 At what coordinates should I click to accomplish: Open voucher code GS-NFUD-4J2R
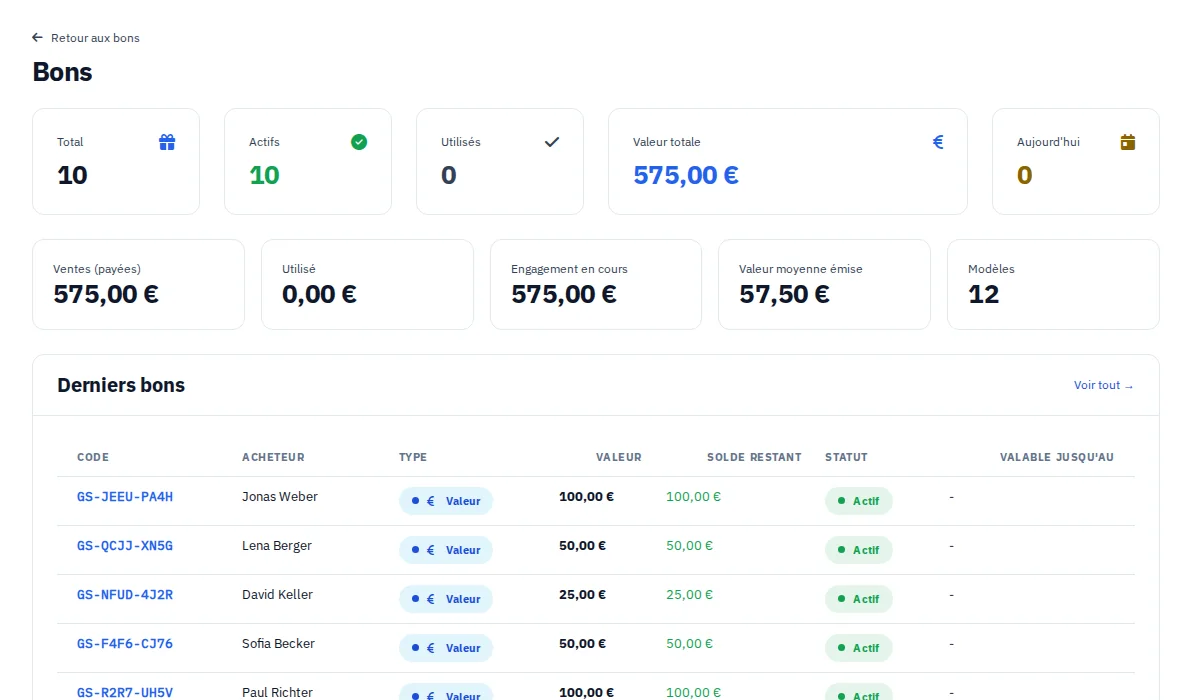pos(125,595)
